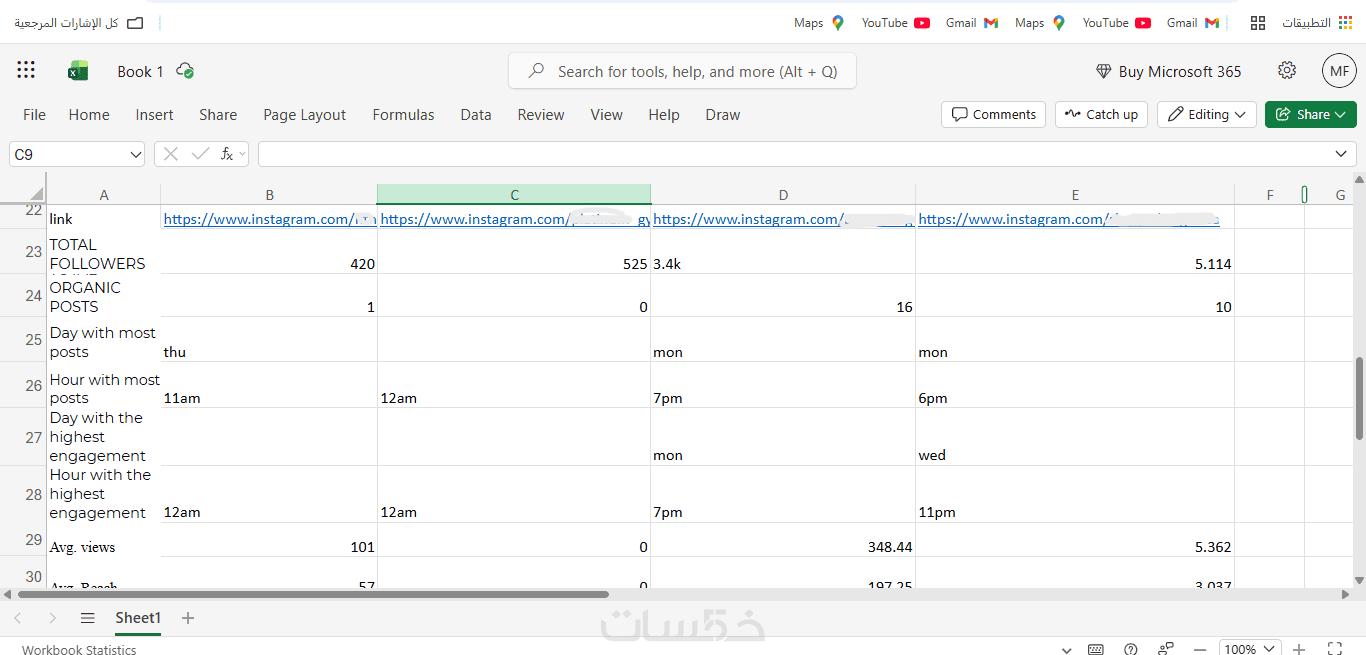Open the first YouTube bookmark from right
Screen dimensions: 1366x655
[x=1116, y=22]
